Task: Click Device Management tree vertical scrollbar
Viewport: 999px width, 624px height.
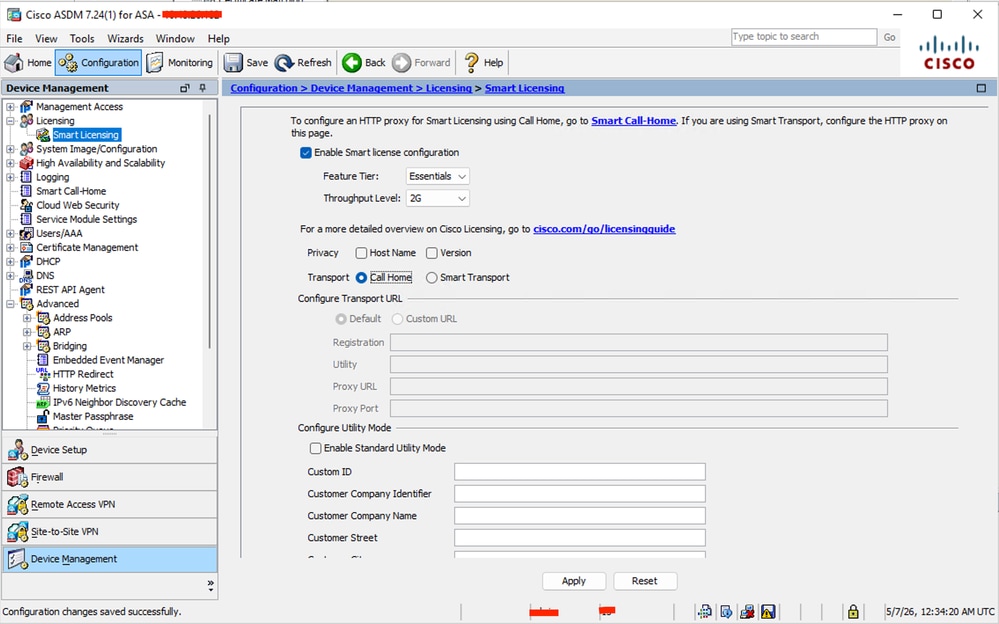Action: (x=210, y=229)
